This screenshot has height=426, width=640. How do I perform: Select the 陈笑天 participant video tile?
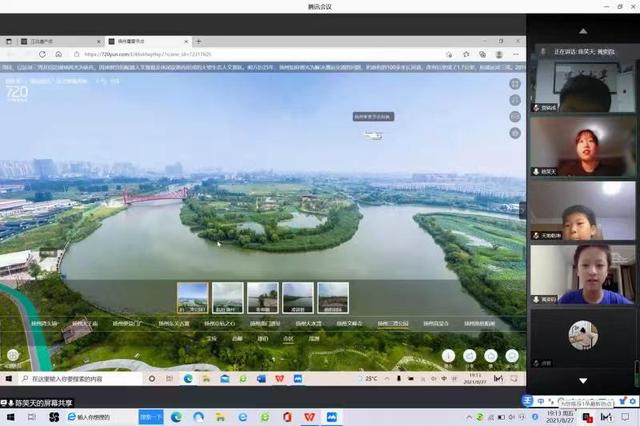click(x=583, y=147)
